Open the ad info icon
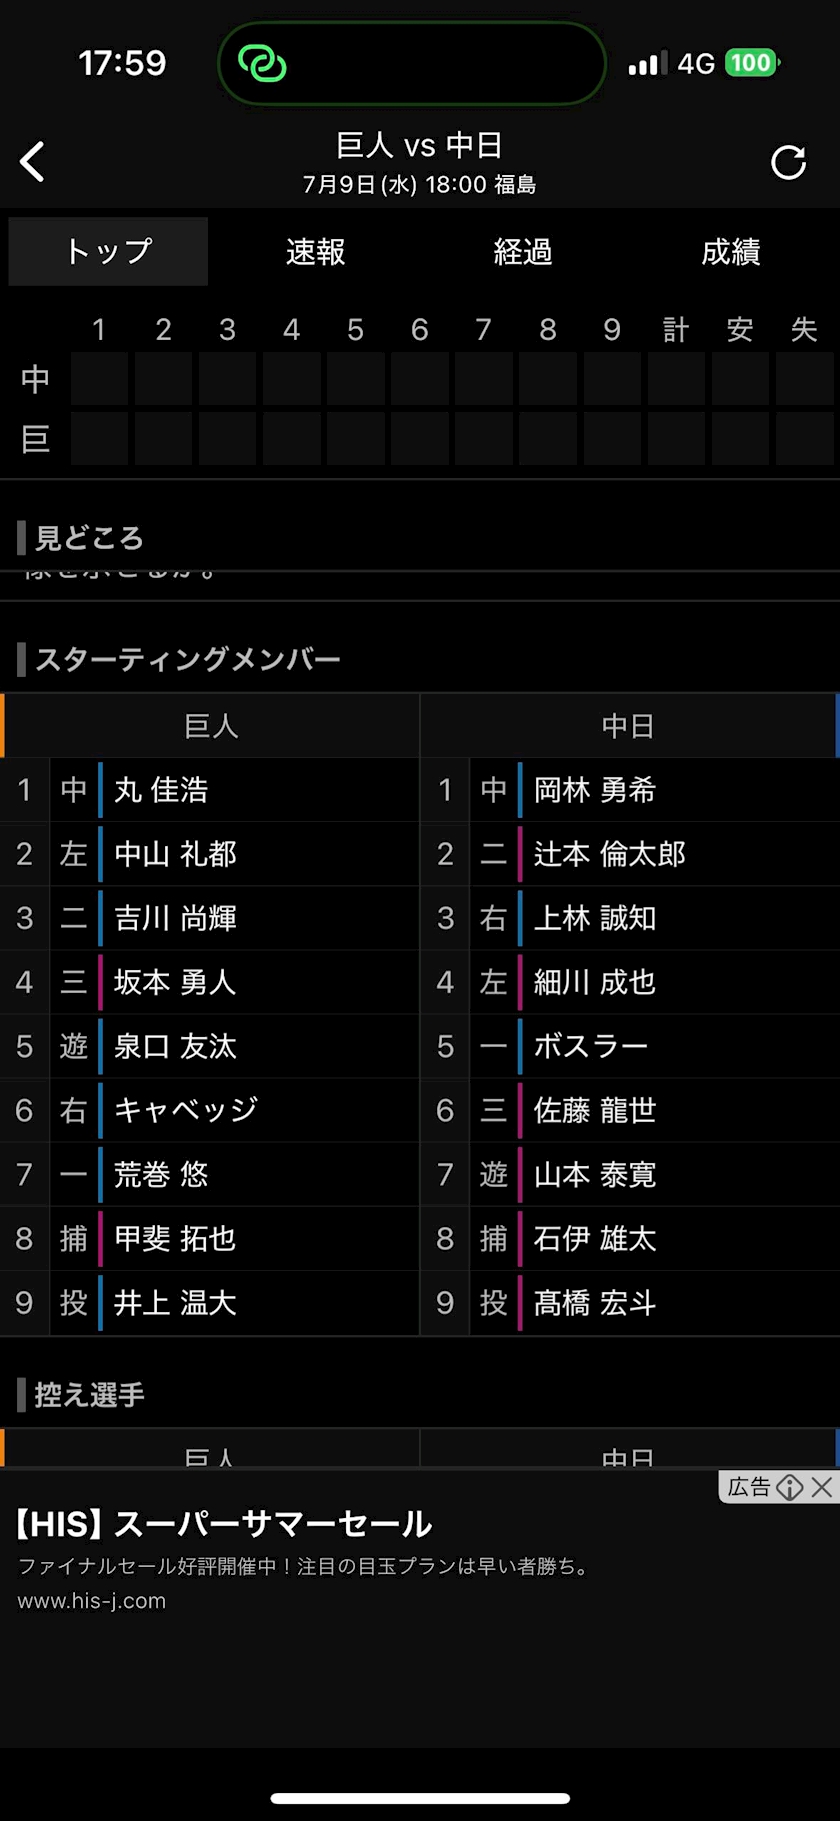Image resolution: width=840 pixels, height=1821 pixels. point(790,1487)
